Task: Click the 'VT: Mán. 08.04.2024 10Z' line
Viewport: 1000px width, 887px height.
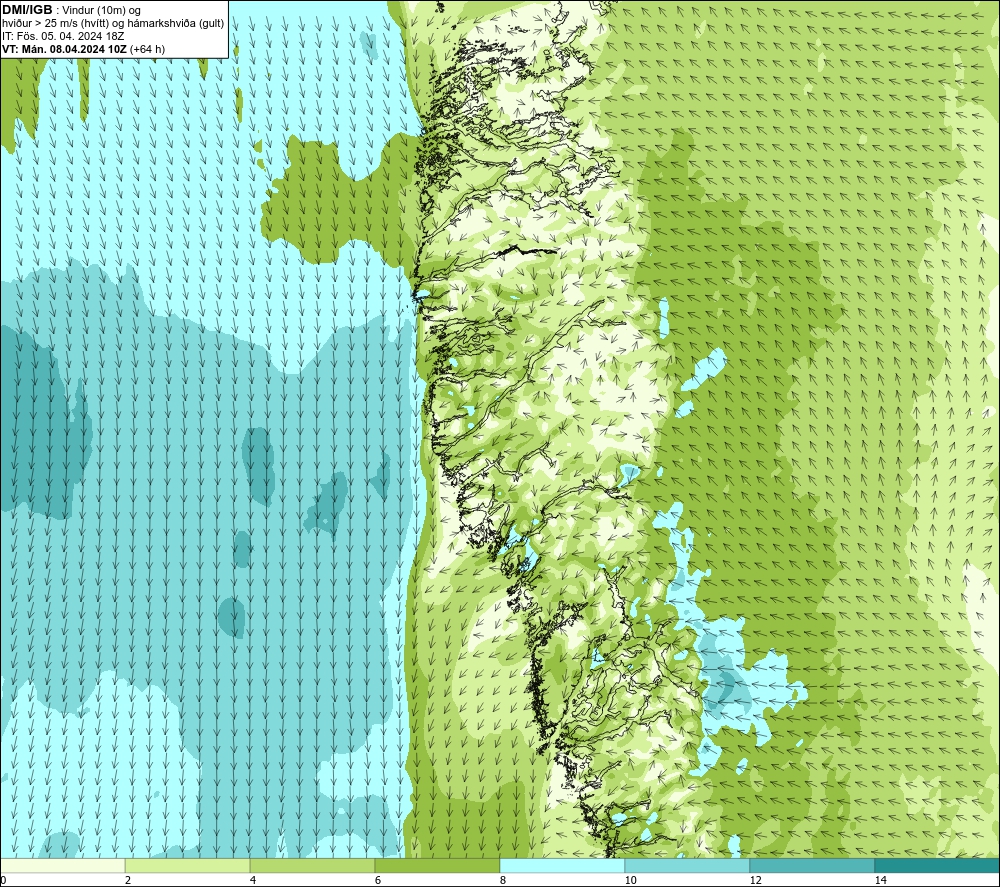Action: tap(64, 49)
